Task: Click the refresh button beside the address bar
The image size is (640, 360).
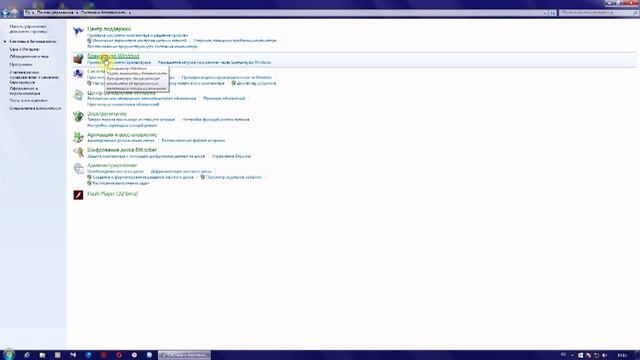Action: click(552, 13)
